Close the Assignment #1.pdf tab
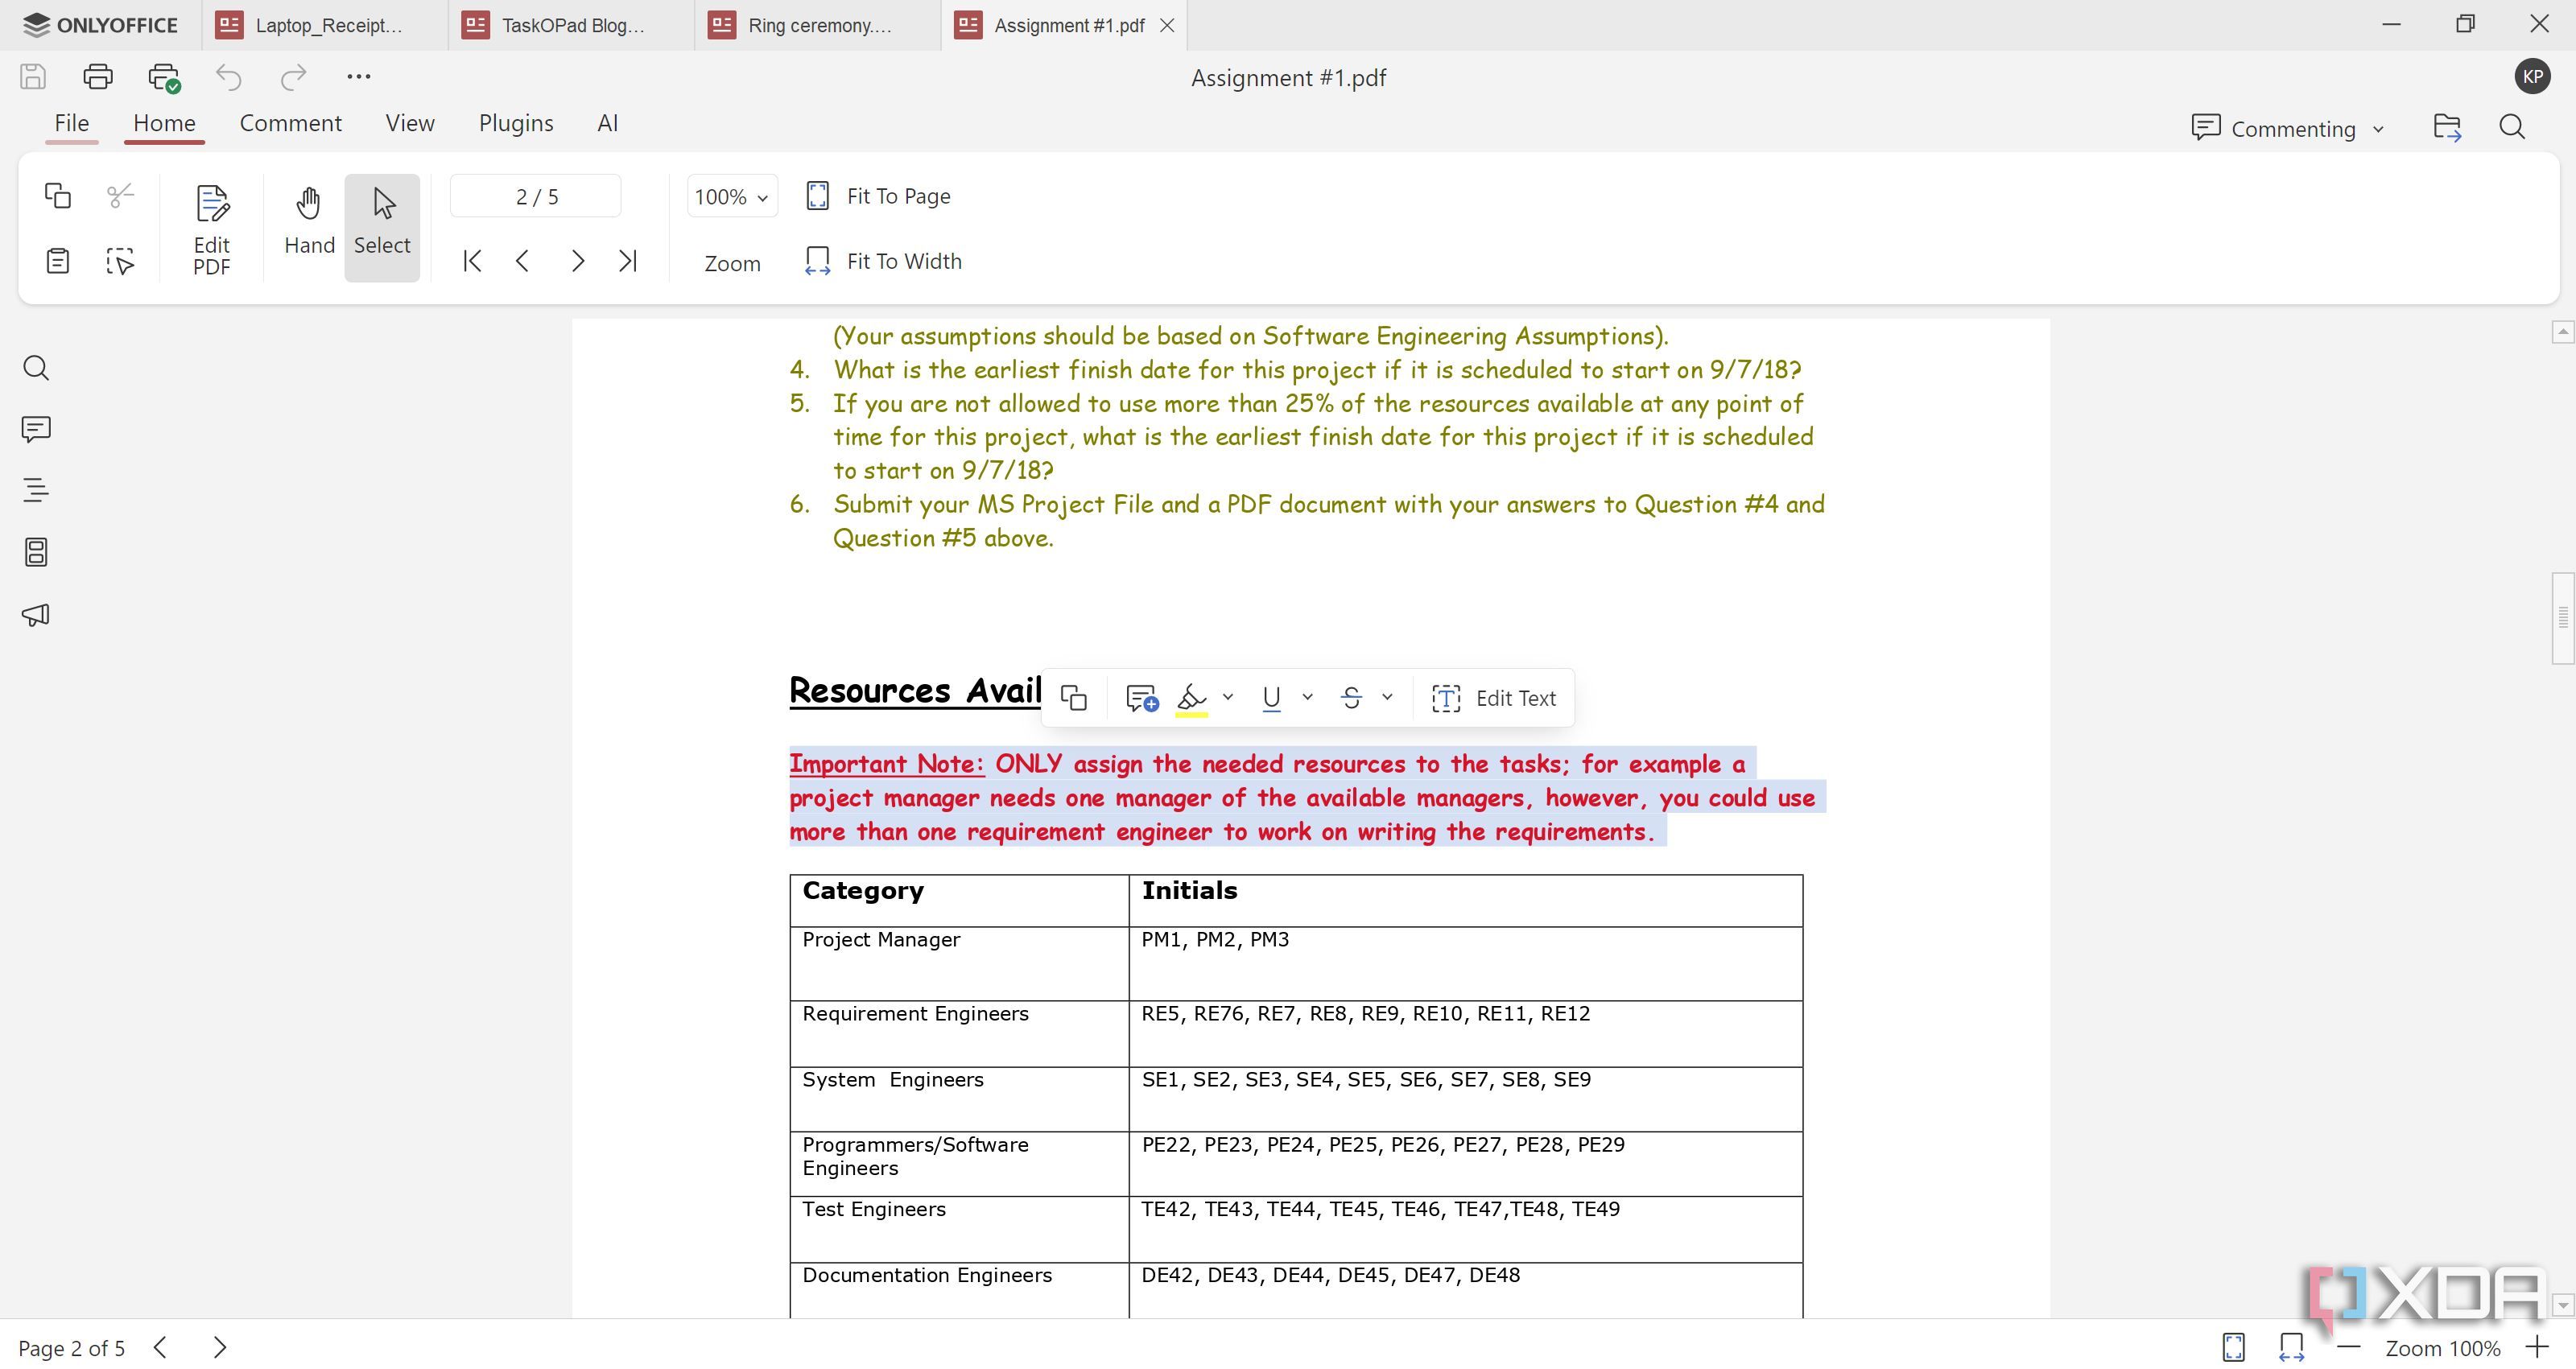The height and width of the screenshot is (1369, 2576). tap(1167, 25)
